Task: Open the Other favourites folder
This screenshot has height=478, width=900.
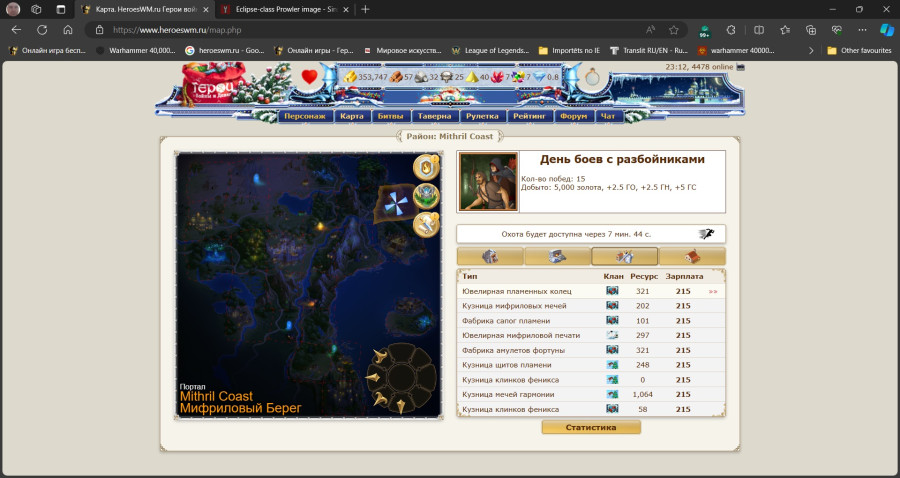Action: 859,50
